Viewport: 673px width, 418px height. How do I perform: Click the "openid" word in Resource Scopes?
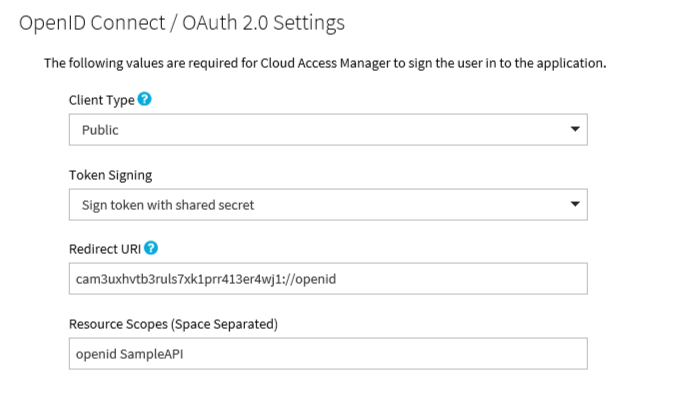pos(94,354)
